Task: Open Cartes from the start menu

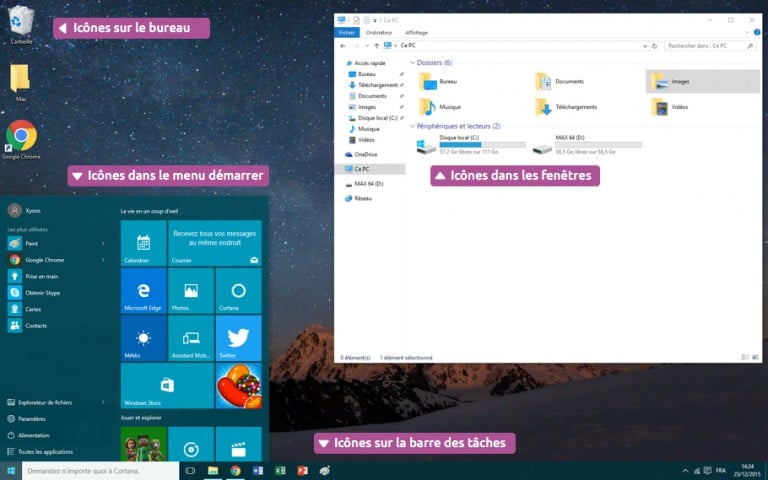Action: 54,309
